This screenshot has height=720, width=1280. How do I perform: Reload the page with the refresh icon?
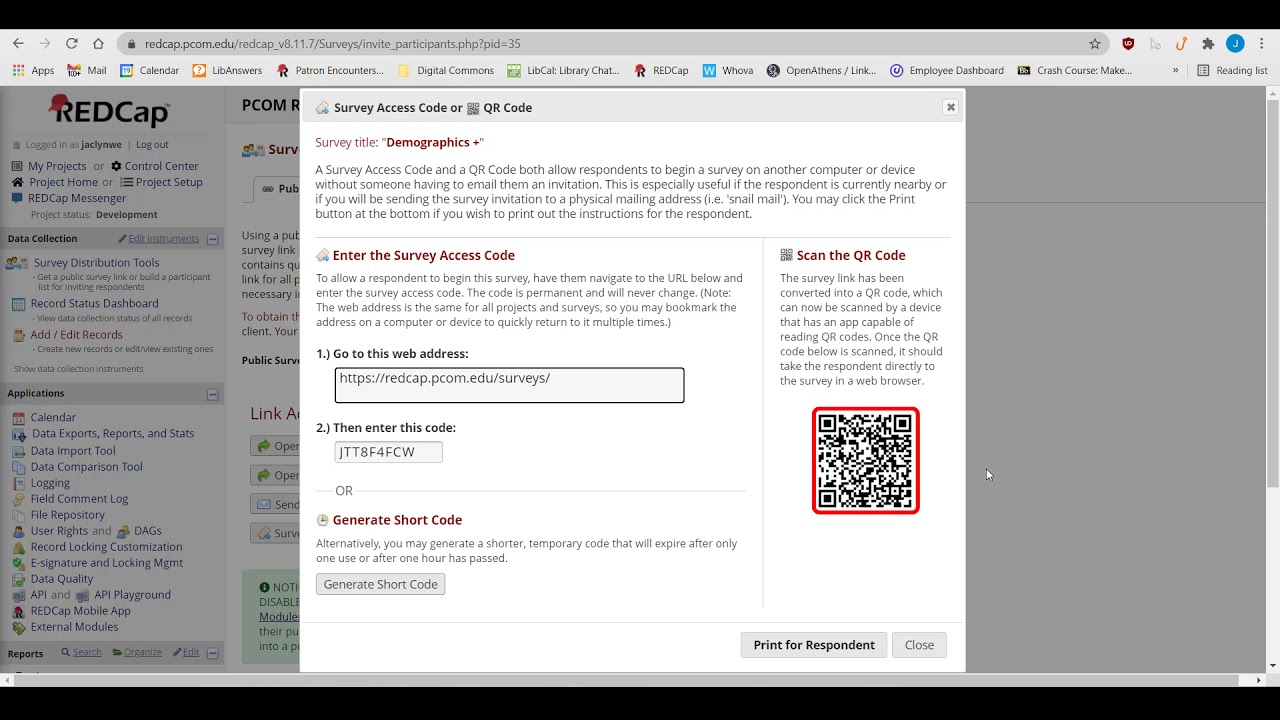(x=72, y=44)
